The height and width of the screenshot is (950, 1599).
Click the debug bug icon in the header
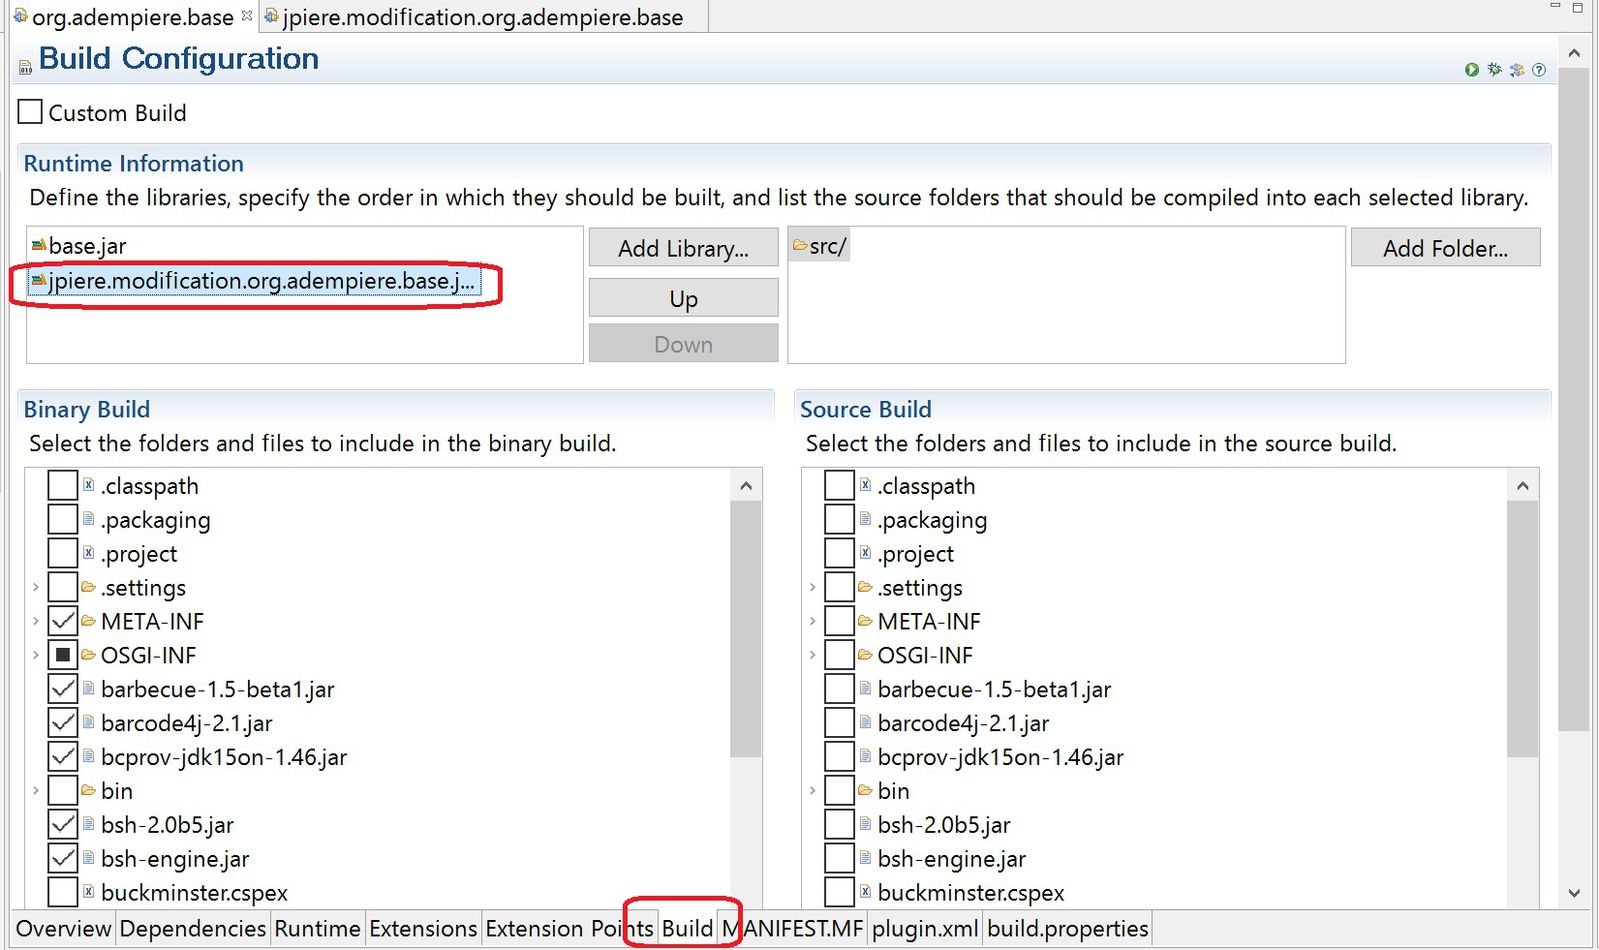click(x=1494, y=70)
